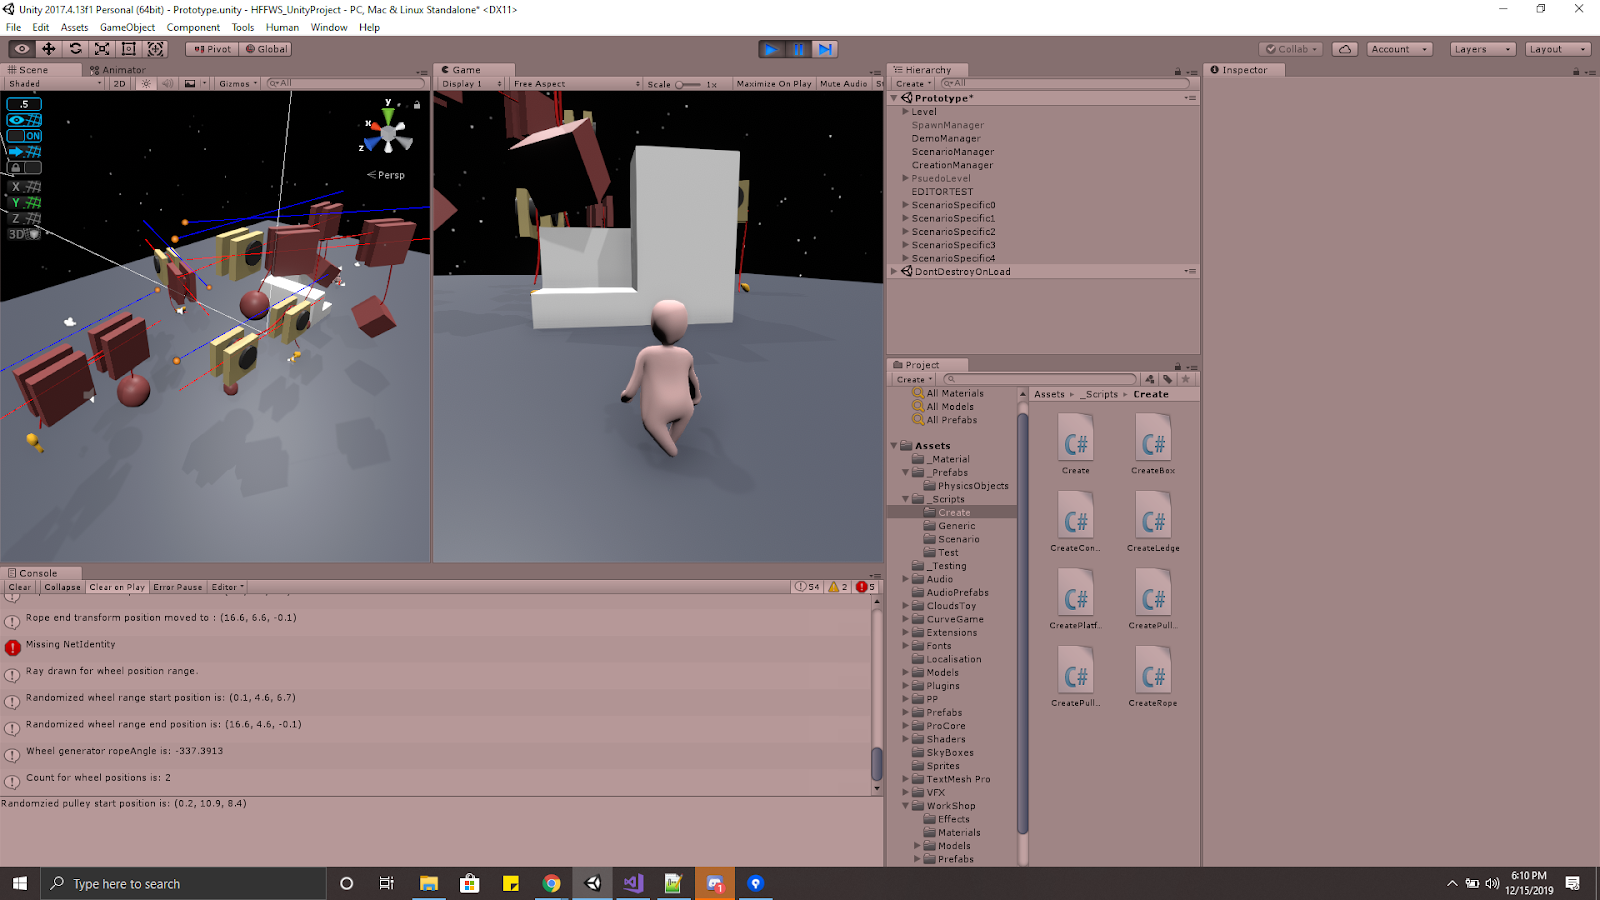
Task: Open the Shaded draw mode dropdown
Action: tap(52, 84)
